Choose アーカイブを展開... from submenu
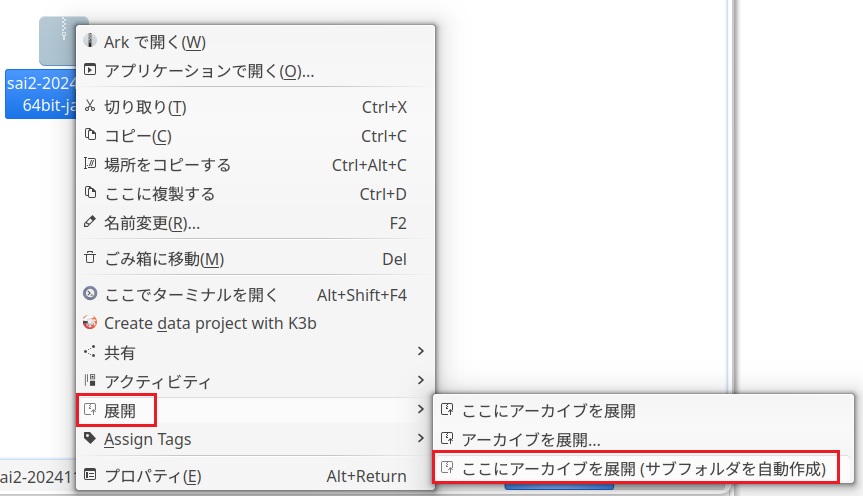Image resolution: width=863 pixels, height=496 pixels. click(531, 439)
